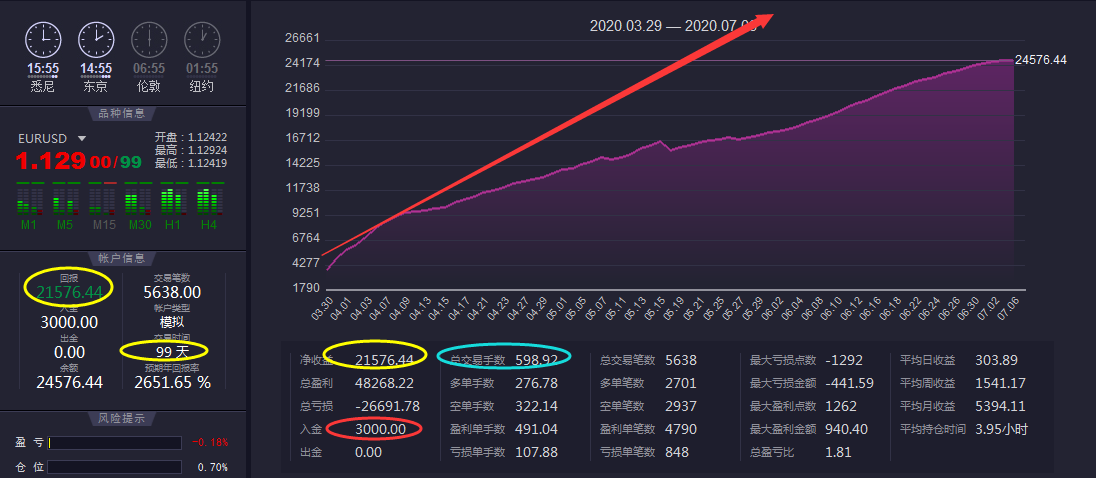Screen dimensions: 1096x478
Task: Open the EURUSD symbol dropdown
Action: (82, 138)
